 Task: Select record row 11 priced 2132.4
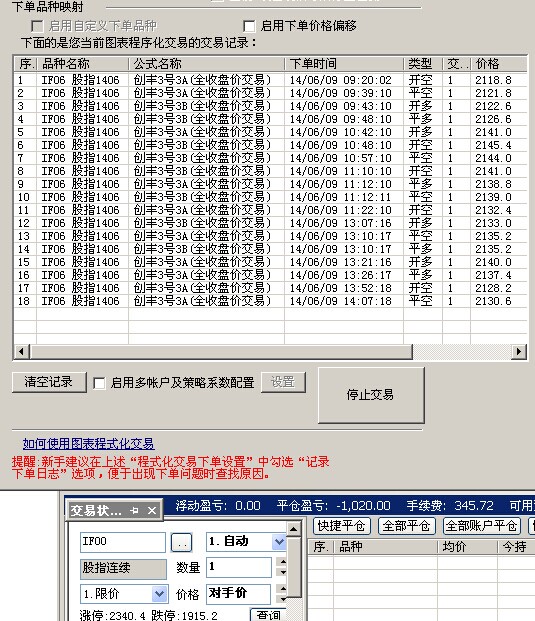click(x=270, y=210)
